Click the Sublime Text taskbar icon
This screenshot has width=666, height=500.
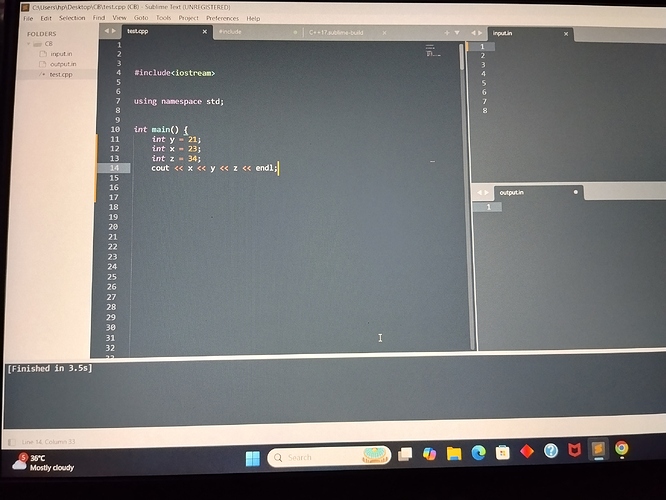(598, 449)
